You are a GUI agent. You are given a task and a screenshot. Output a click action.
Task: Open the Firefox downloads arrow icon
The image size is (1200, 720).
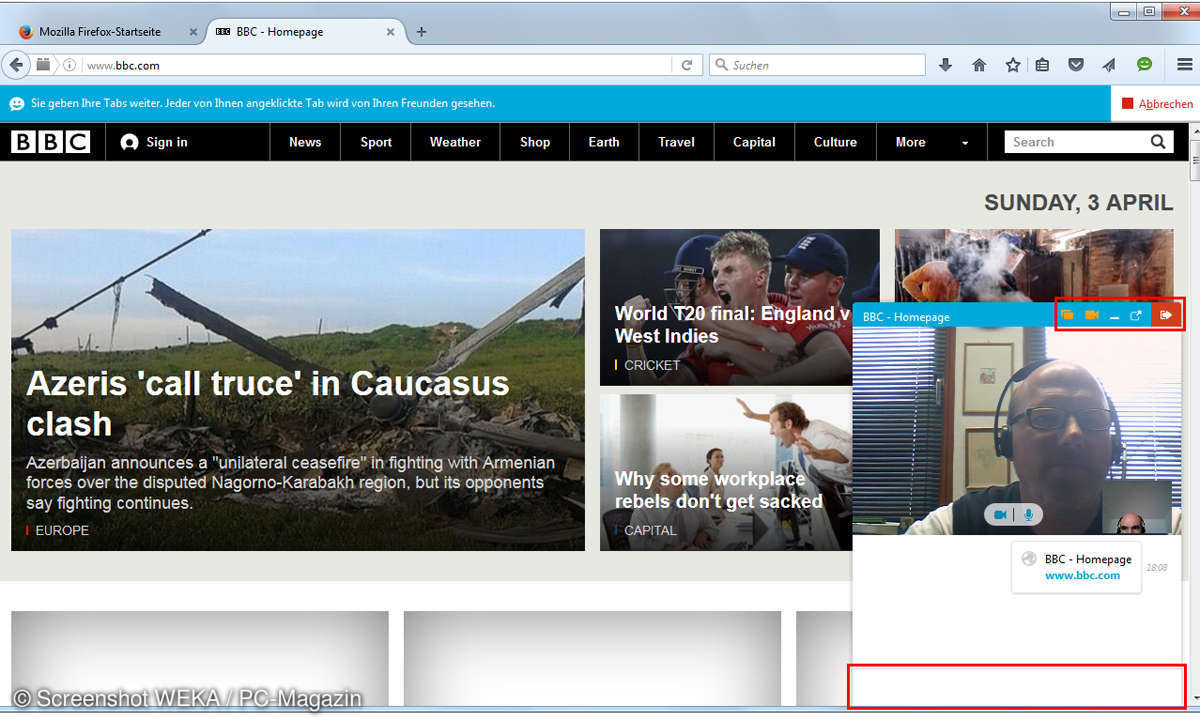tap(945, 65)
